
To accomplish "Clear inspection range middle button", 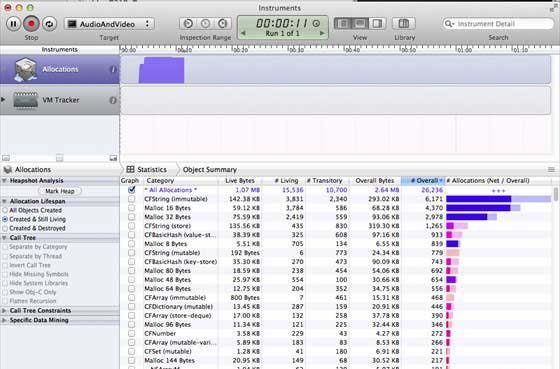I will point(205,24).
